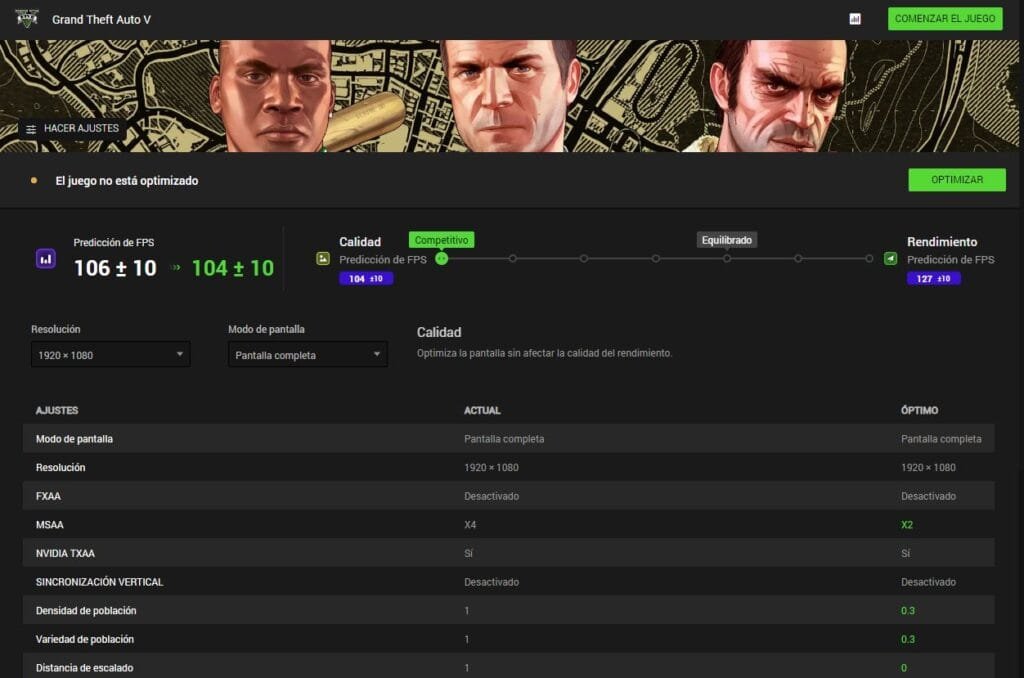Screen dimensions: 1024x678
Task: Open the performance chart icon in header
Action: pos(855,19)
